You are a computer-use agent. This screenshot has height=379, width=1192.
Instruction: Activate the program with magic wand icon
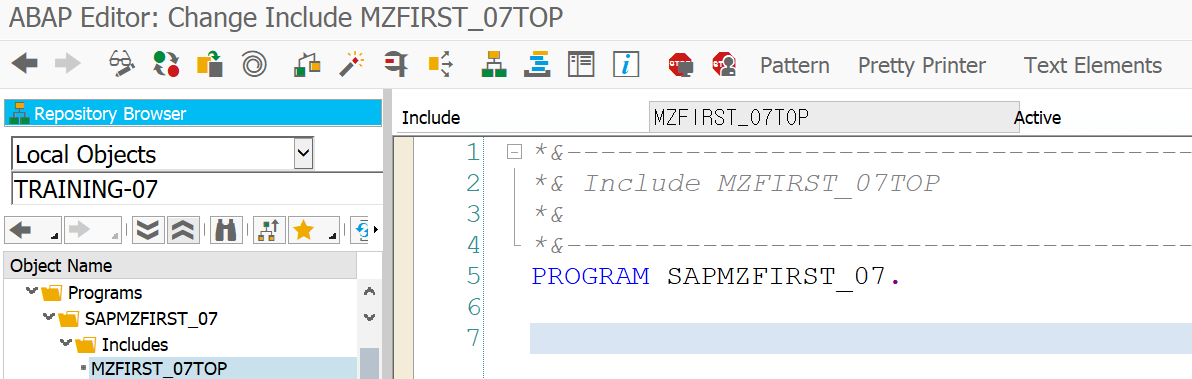(352, 65)
